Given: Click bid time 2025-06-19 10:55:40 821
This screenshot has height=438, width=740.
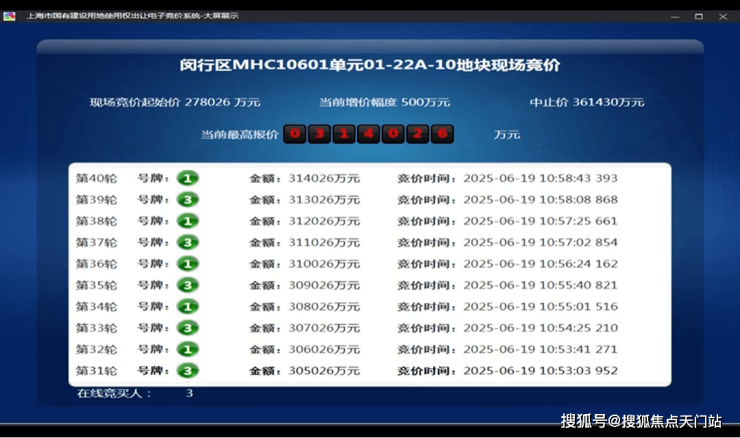Looking at the screenshot, I should [540, 285].
